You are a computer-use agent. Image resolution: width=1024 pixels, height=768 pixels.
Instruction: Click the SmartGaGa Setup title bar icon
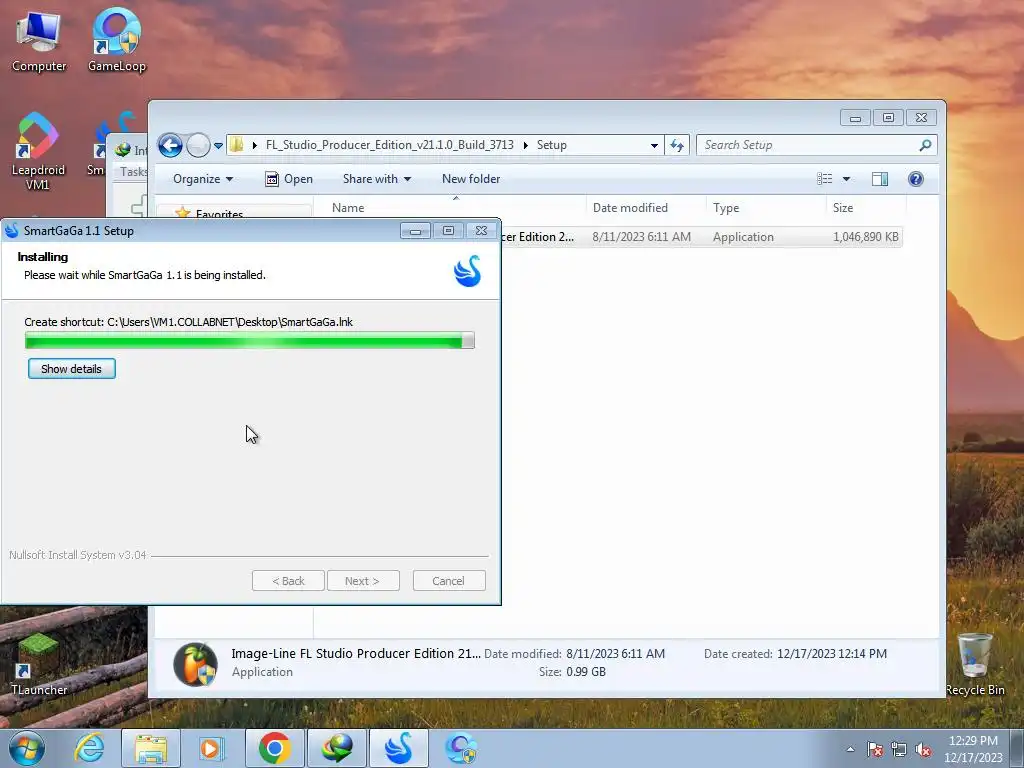tap(12, 231)
